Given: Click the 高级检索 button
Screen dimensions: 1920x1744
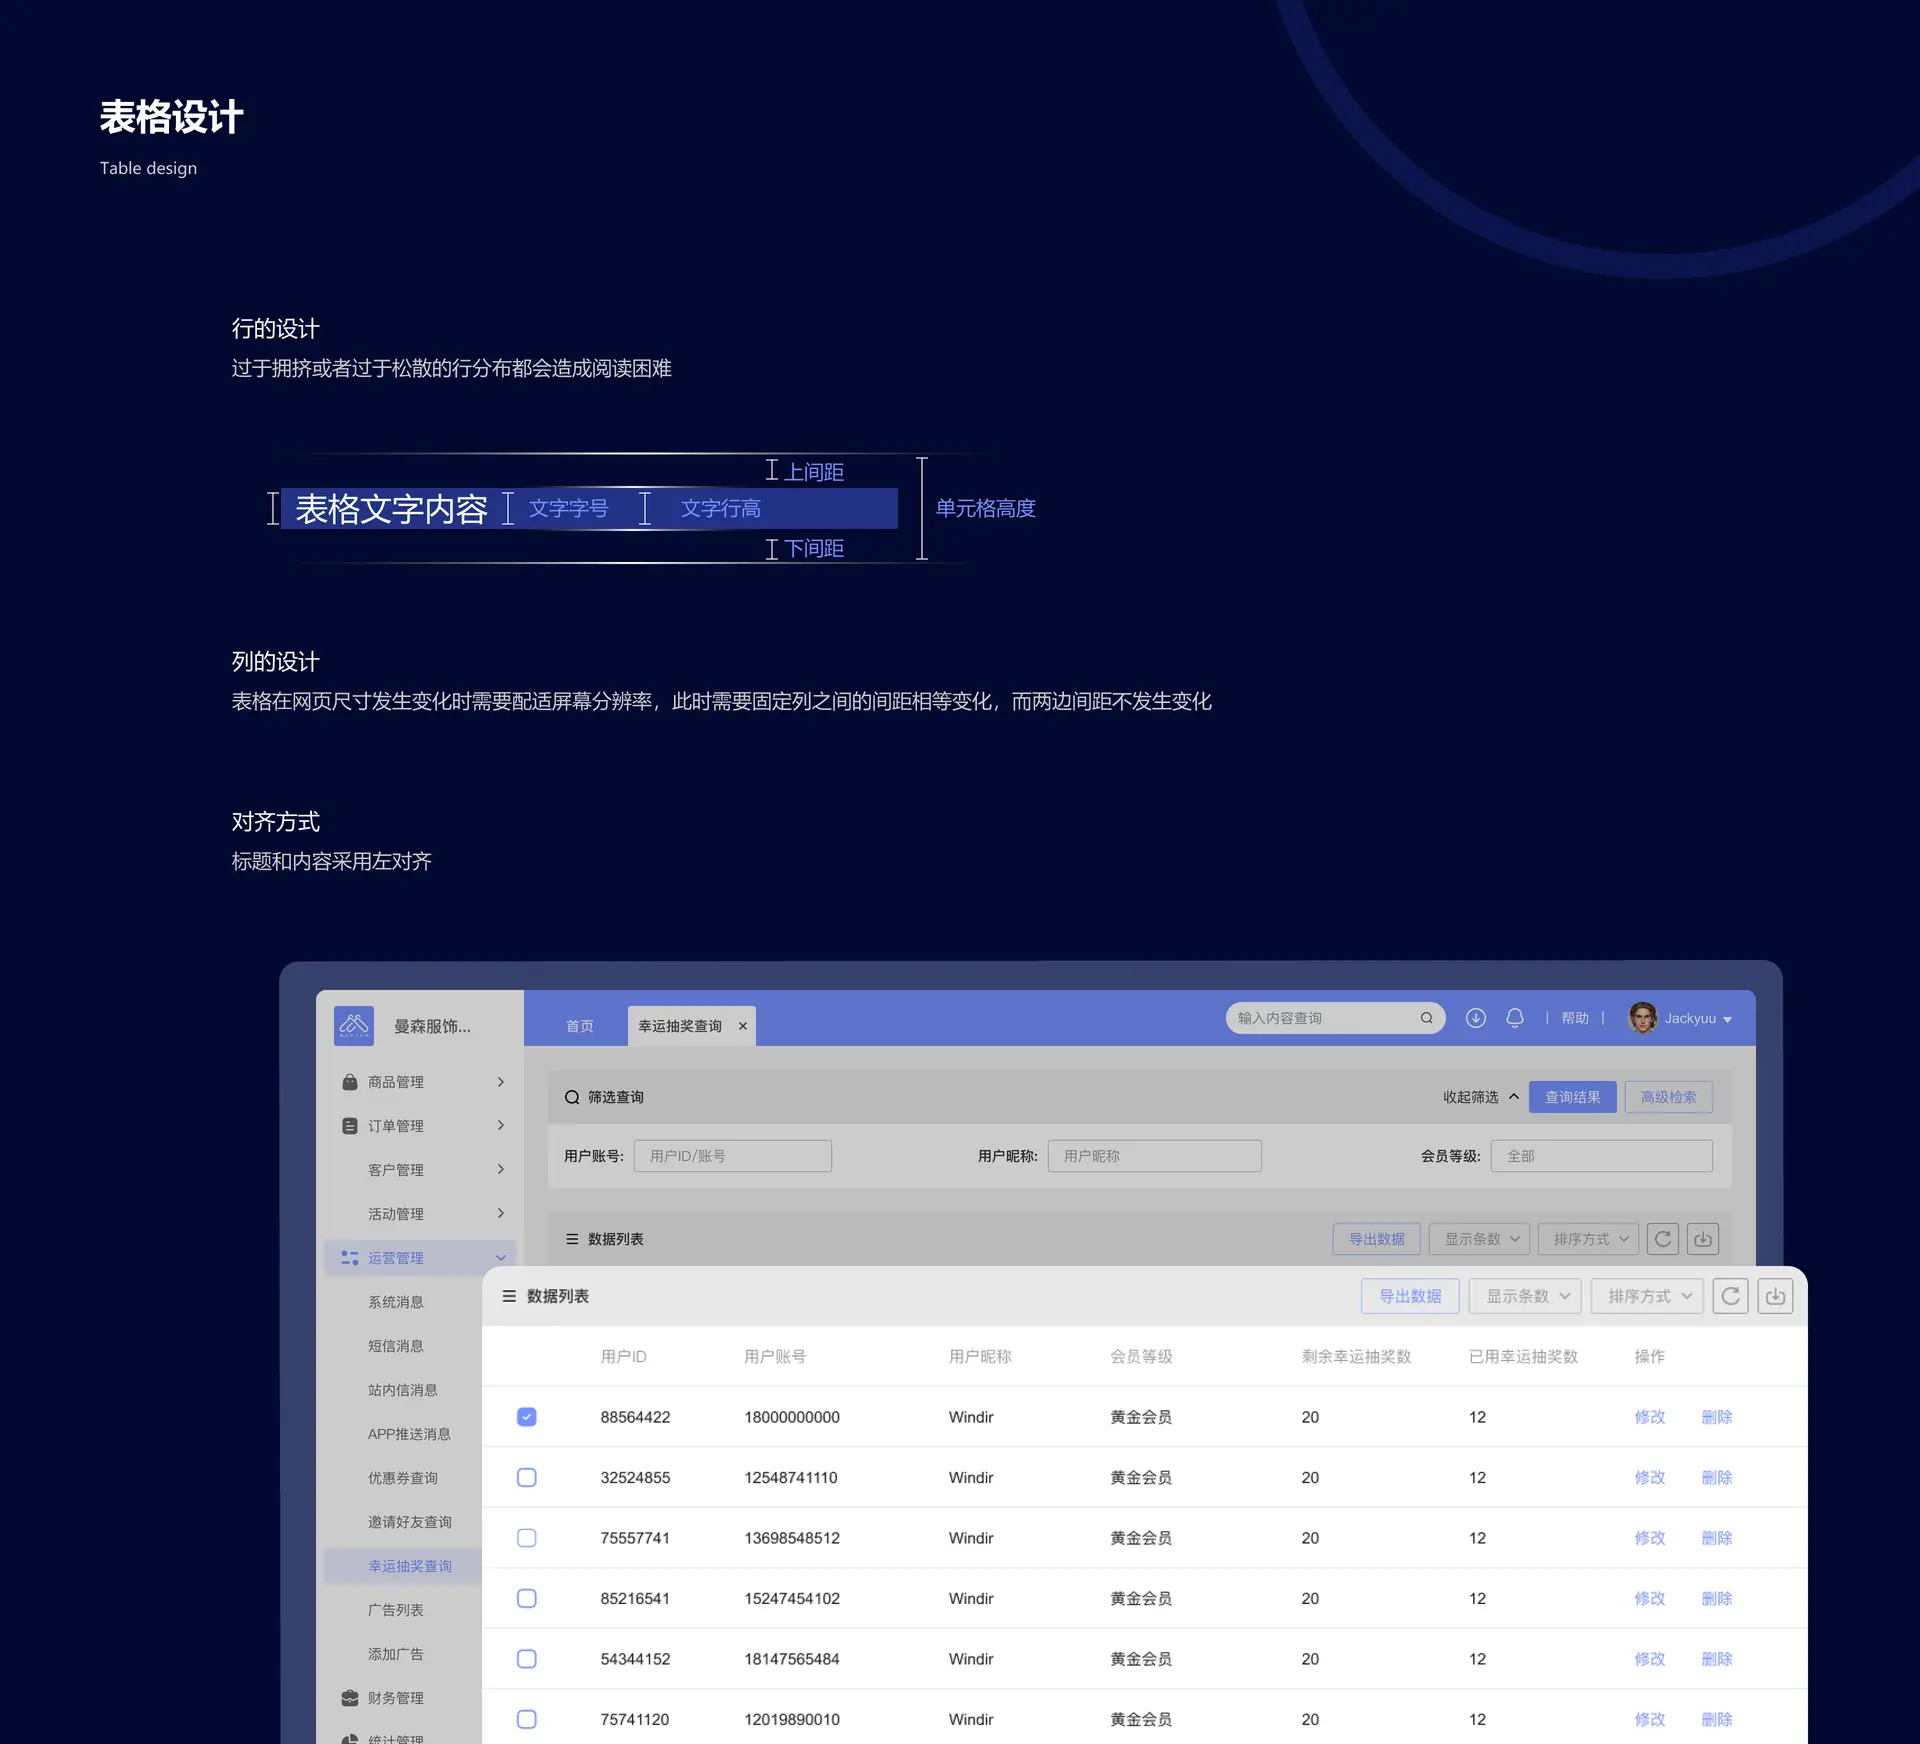Looking at the screenshot, I should click(1669, 1097).
